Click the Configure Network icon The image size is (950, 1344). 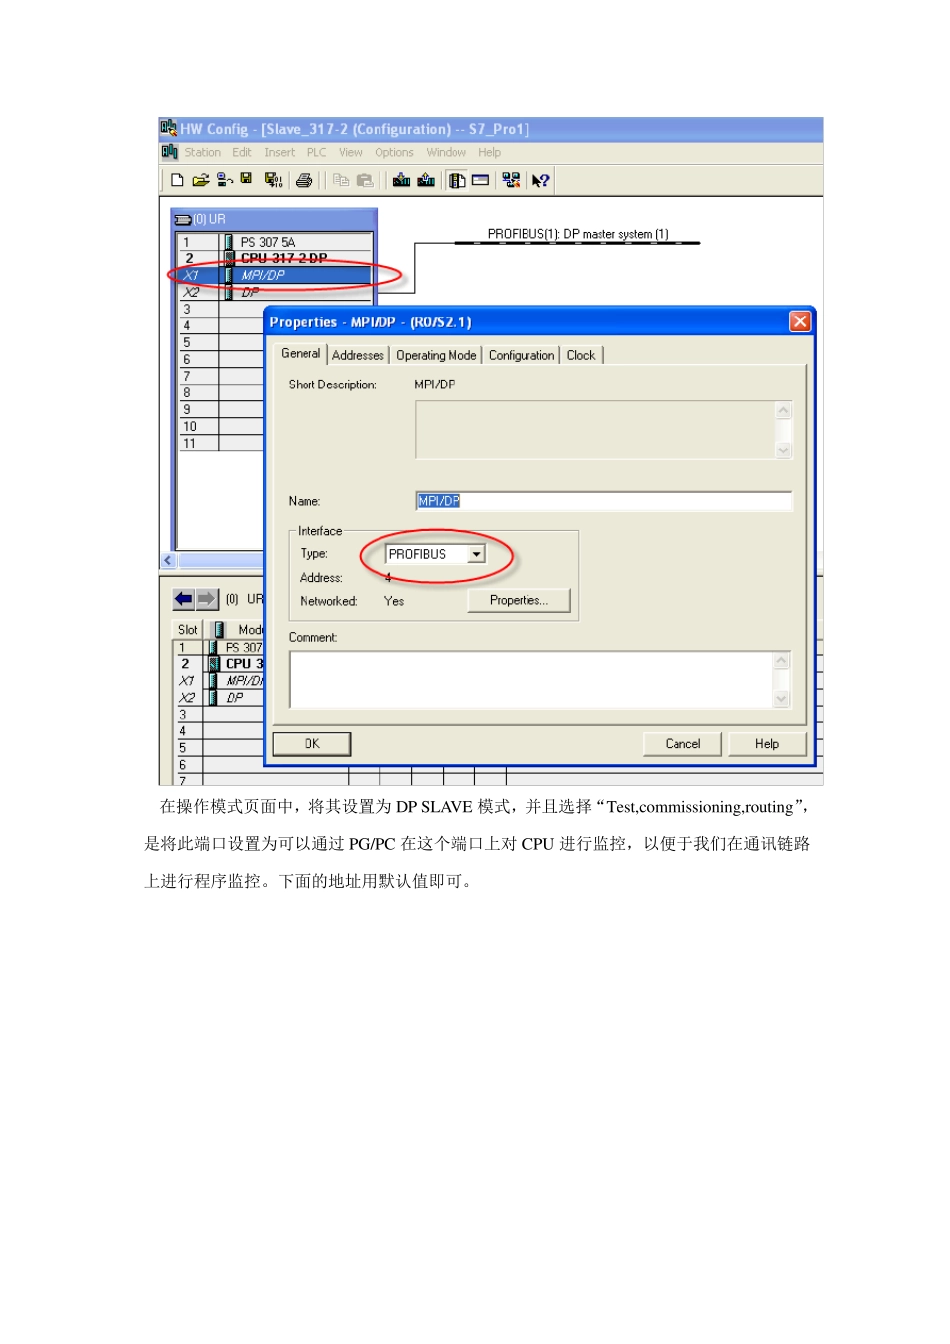tap(511, 180)
